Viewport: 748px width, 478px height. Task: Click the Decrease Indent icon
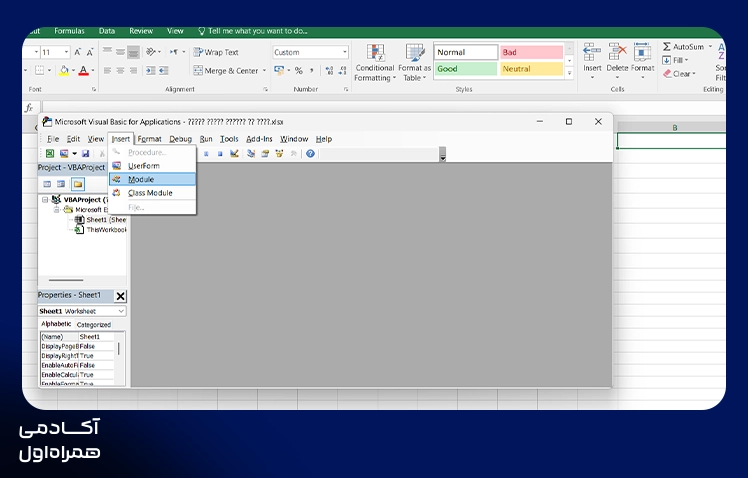click(x=151, y=71)
